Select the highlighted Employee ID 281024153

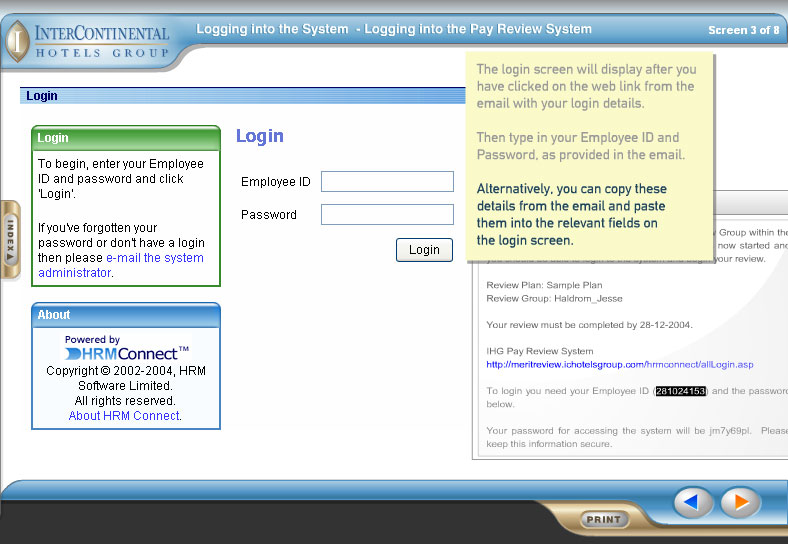point(680,391)
